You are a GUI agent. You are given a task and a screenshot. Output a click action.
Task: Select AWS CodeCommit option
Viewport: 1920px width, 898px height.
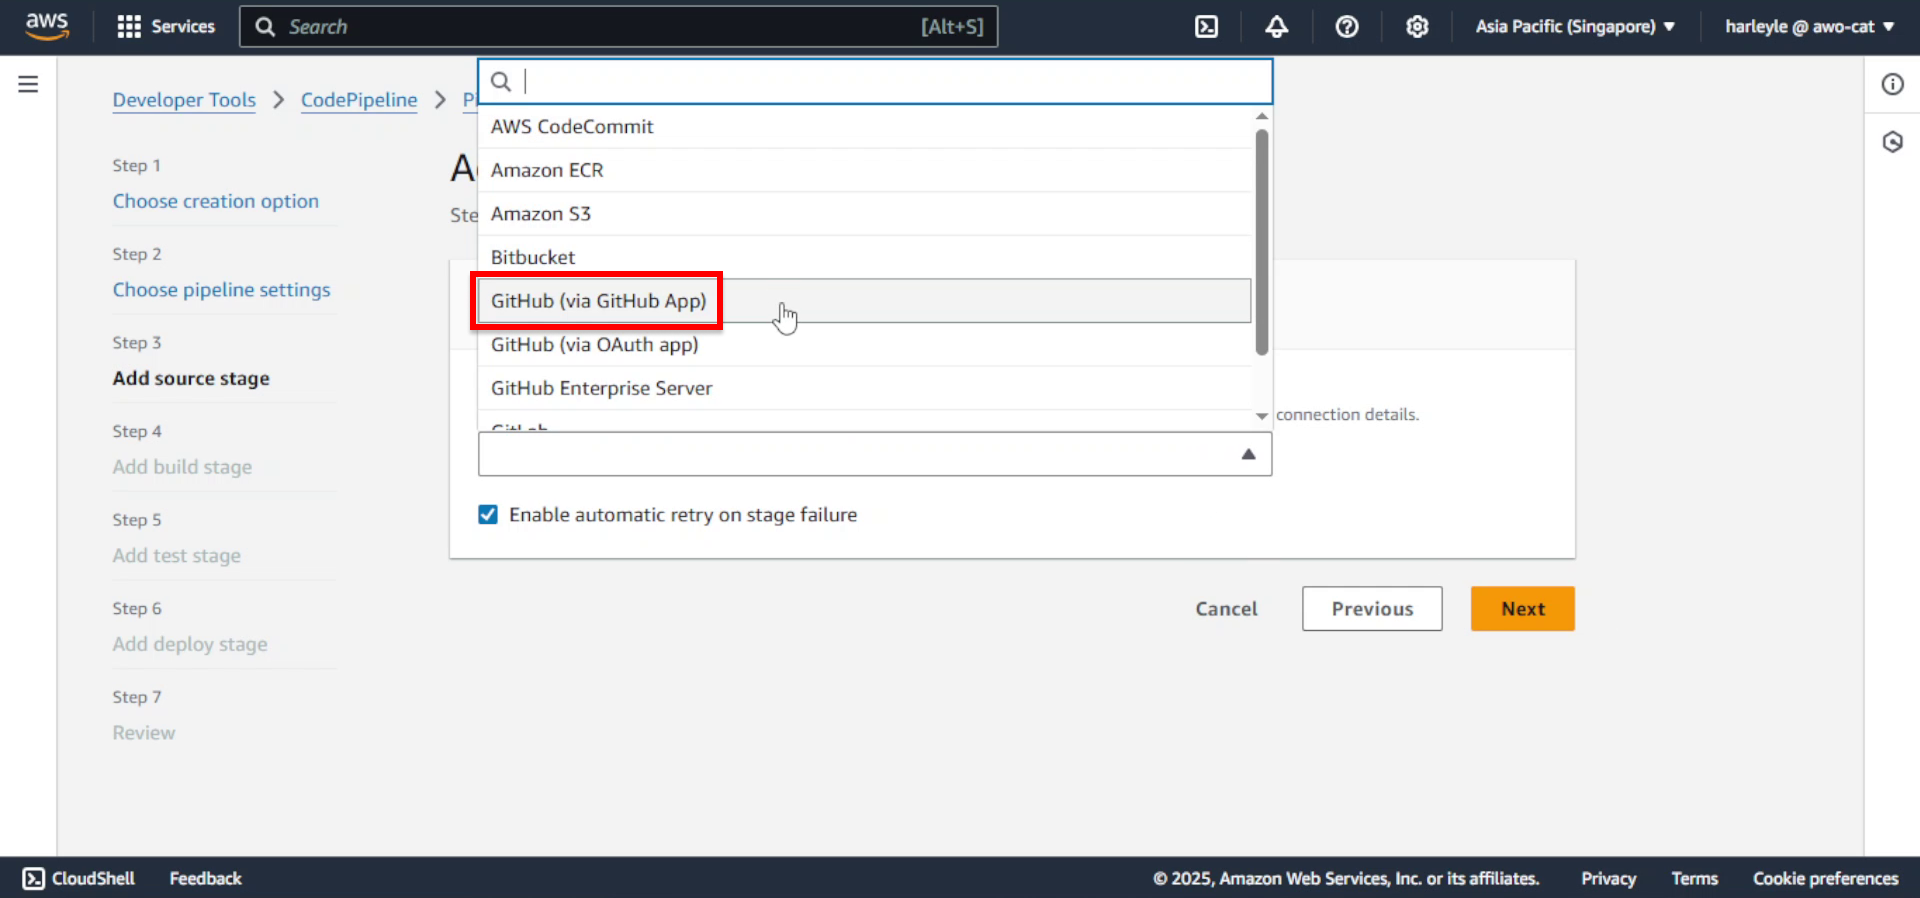pyautogui.click(x=865, y=127)
